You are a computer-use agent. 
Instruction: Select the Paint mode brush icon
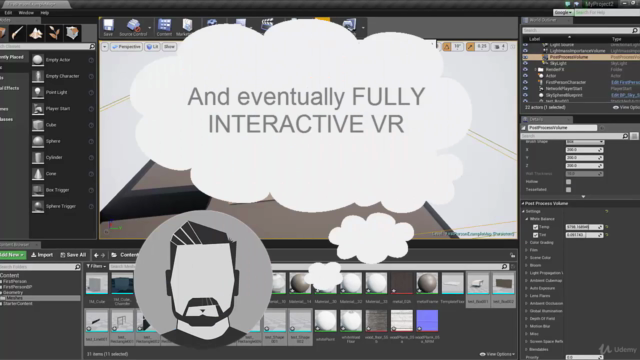pos(18,33)
